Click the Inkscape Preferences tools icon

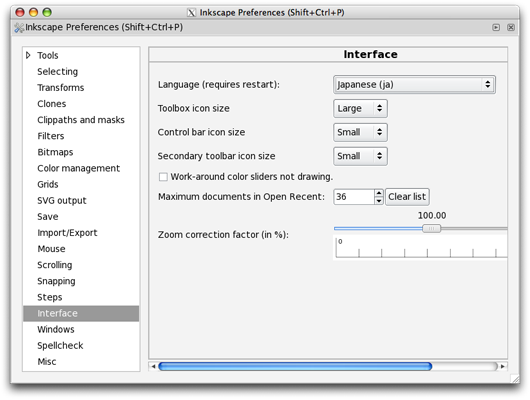coord(19,28)
